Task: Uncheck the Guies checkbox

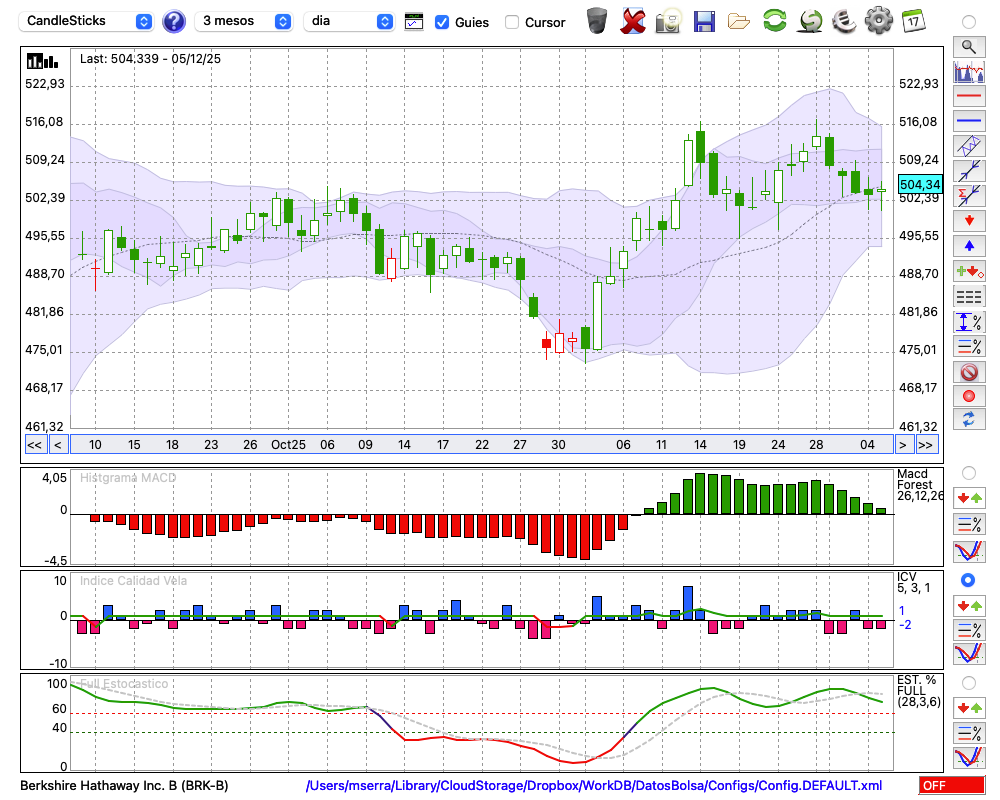Action: [x=442, y=22]
